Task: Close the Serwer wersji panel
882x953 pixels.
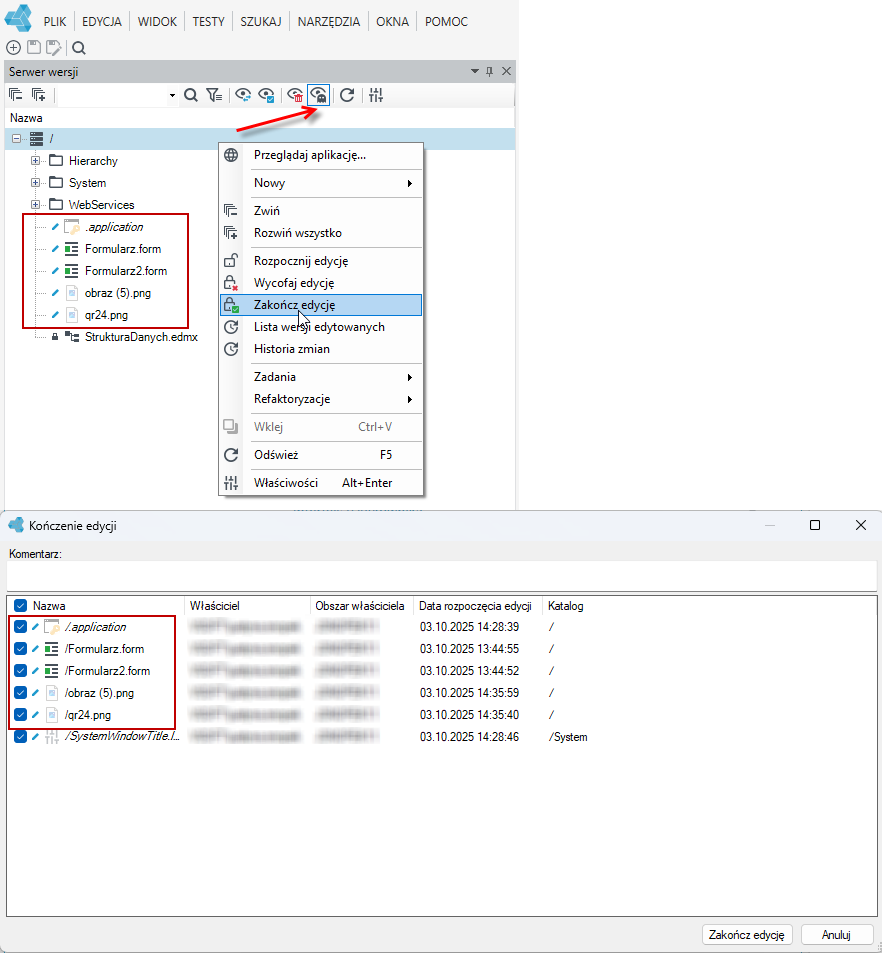Action: [506, 72]
